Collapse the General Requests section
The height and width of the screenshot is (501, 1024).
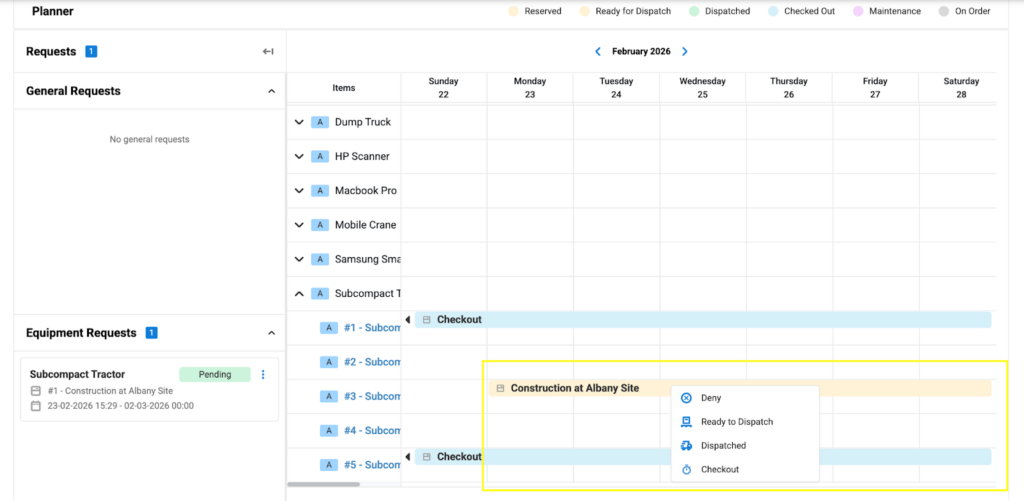click(271, 91)
